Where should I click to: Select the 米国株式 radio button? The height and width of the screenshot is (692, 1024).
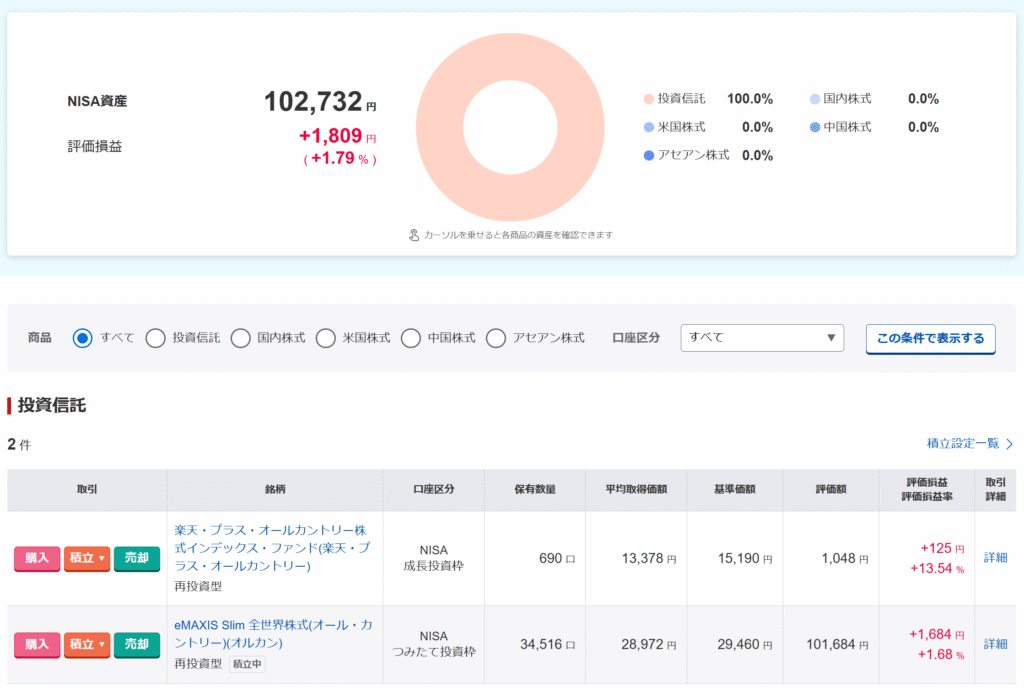coord(326,338)
